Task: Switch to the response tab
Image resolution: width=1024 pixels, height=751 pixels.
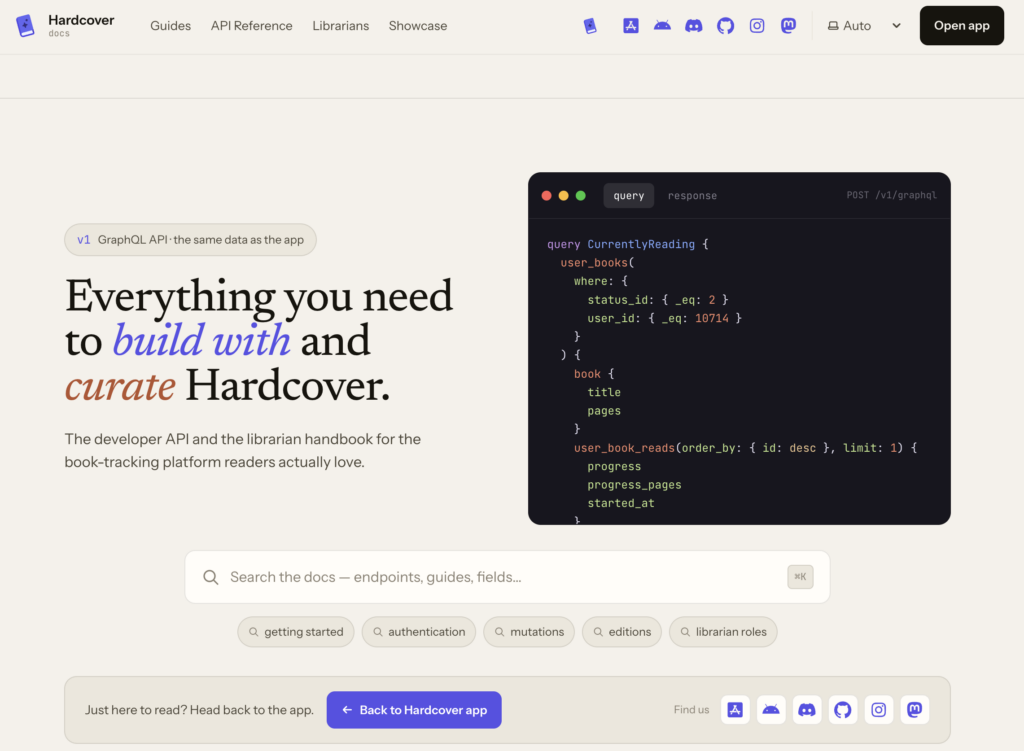Action: (x=692, y=195)
